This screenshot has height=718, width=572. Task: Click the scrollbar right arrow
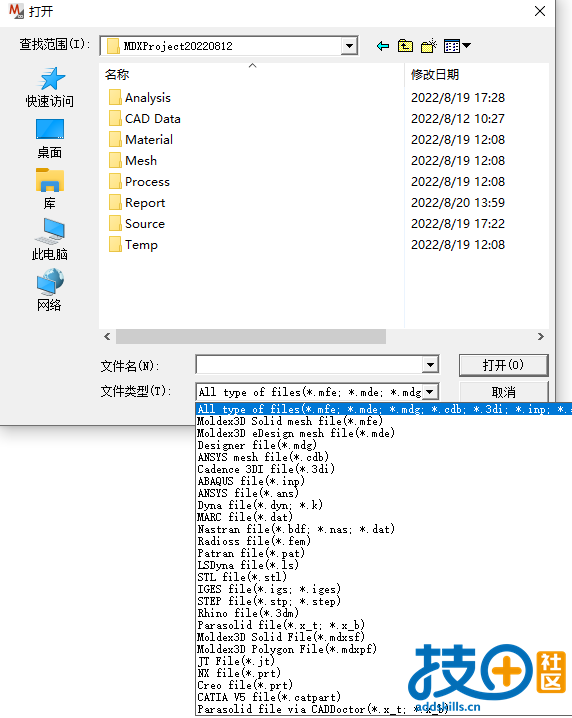point(540,337)
